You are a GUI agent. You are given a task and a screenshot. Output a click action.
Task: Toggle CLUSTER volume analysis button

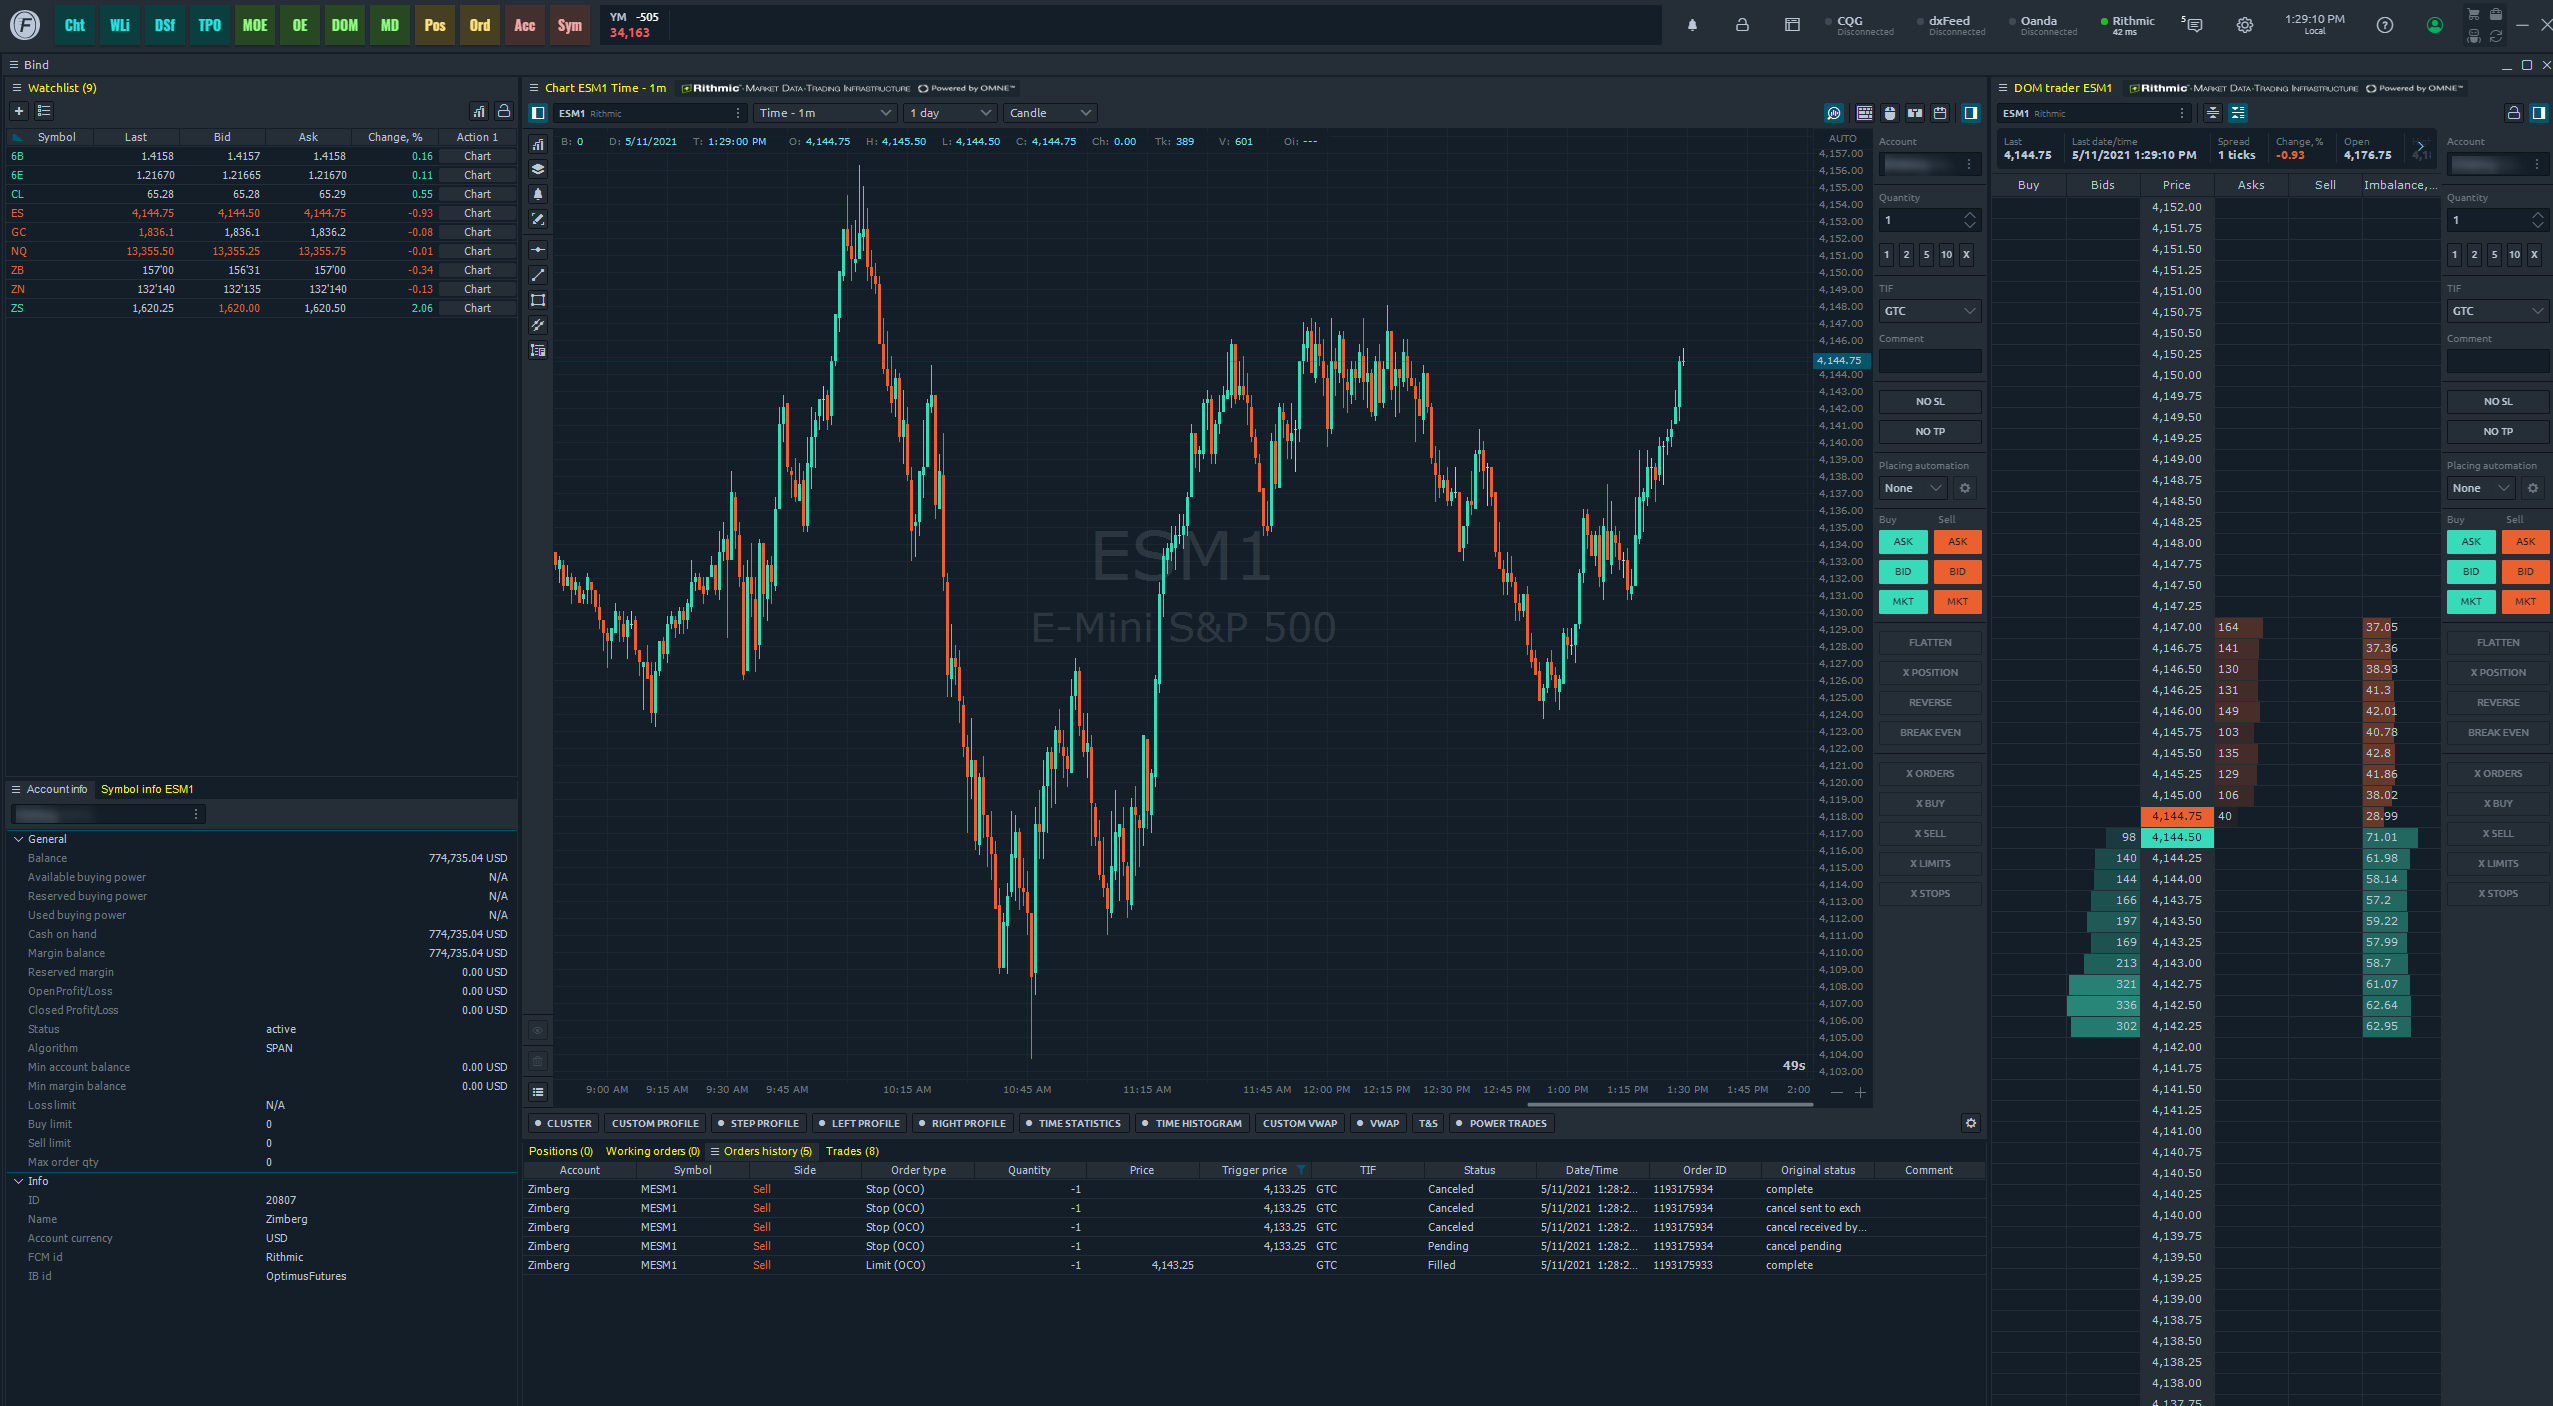[x=562, y=1123]
